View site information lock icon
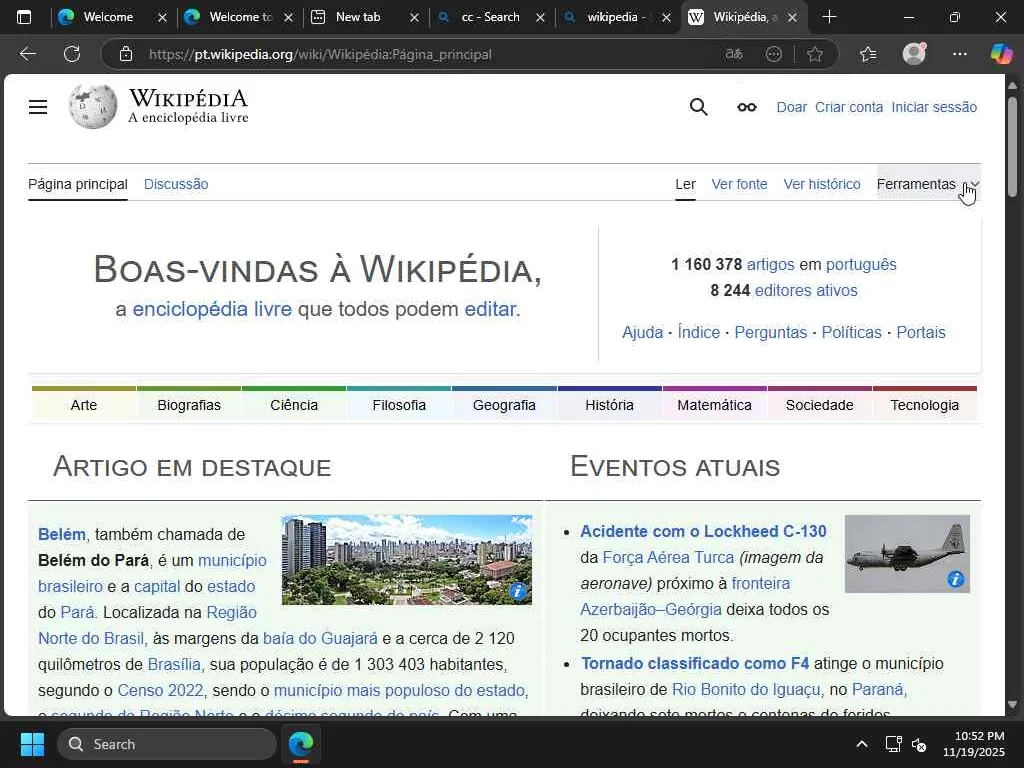 (126, 54)
